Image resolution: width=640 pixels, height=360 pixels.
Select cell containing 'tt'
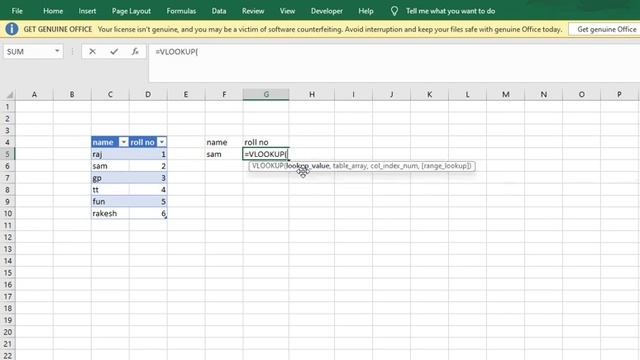click(x=110, y=189)
